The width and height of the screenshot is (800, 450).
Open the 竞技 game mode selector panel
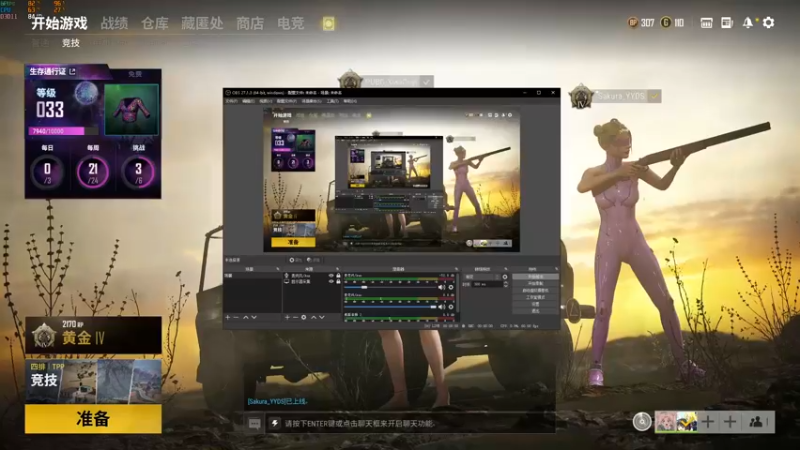93,381
